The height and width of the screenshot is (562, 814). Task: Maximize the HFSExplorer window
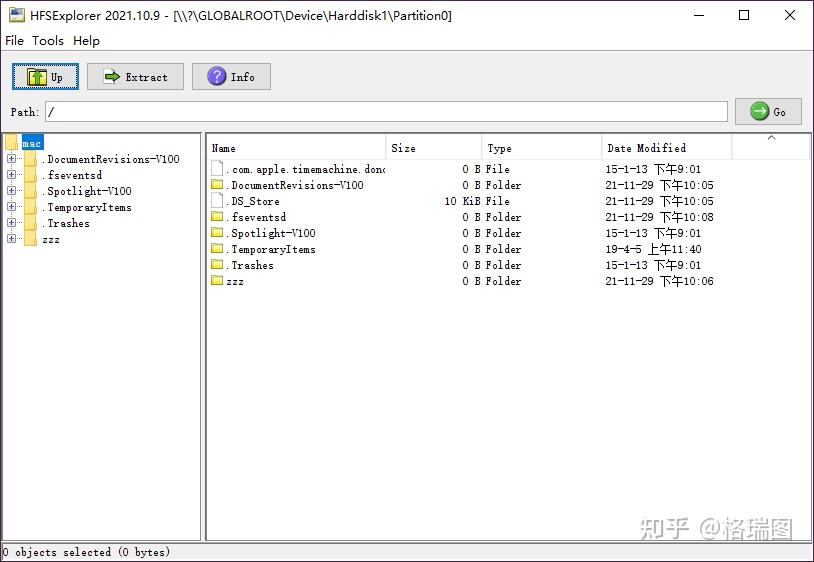[744, 15]
